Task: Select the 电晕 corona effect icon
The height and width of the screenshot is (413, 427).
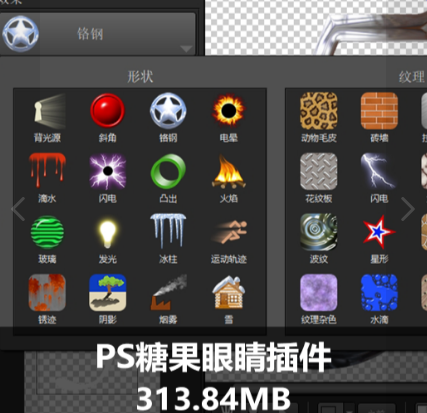Action: tap(229, 111)
